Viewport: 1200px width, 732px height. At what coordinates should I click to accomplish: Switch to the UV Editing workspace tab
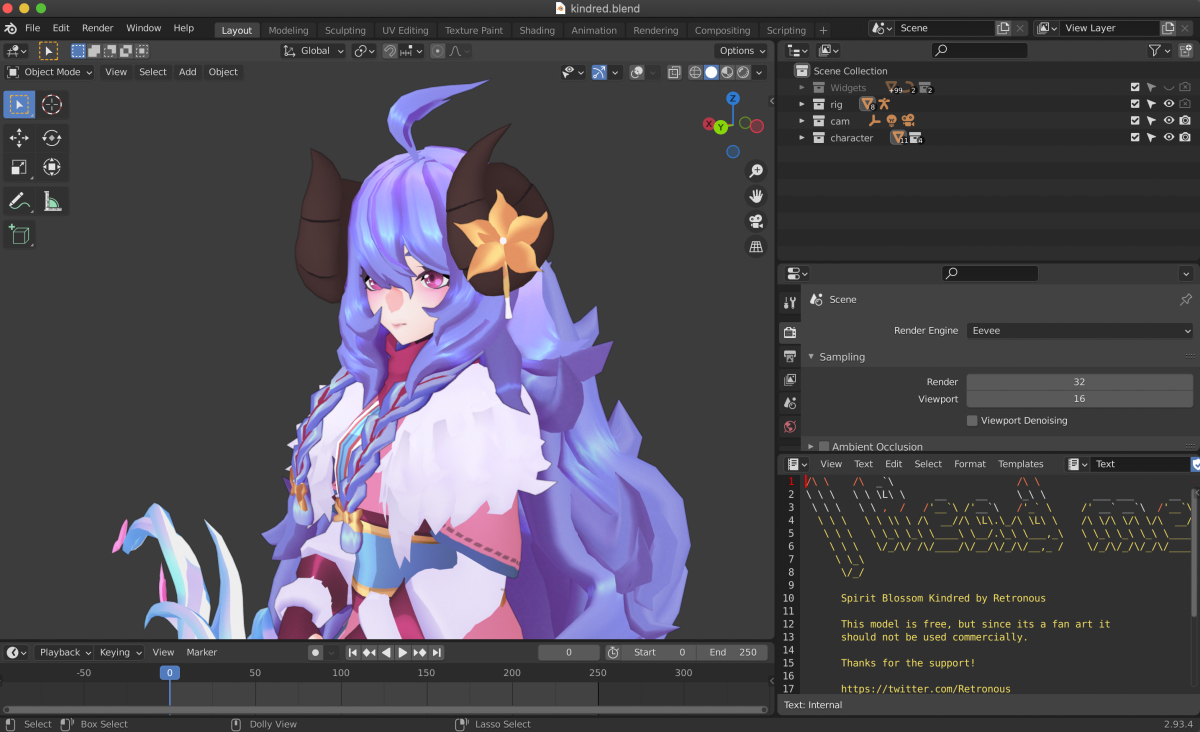pos(405,30)
